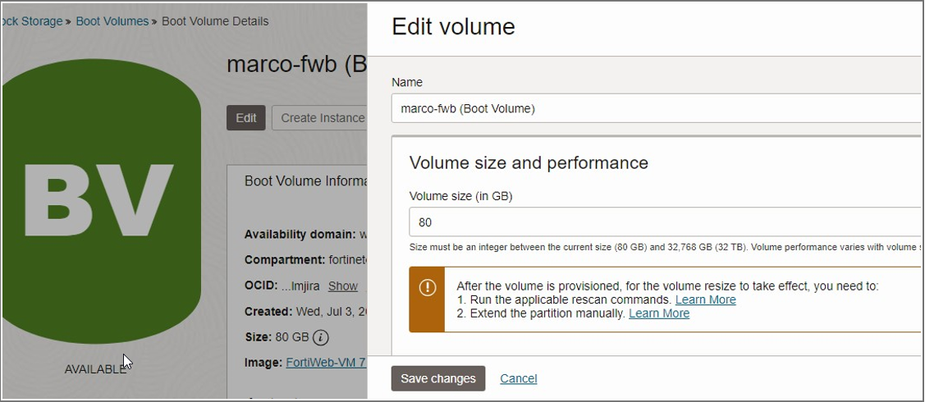925x402 pixels.
Task: Click the Boot Volume Details breadcrumb text
Action: coord(214,21)
